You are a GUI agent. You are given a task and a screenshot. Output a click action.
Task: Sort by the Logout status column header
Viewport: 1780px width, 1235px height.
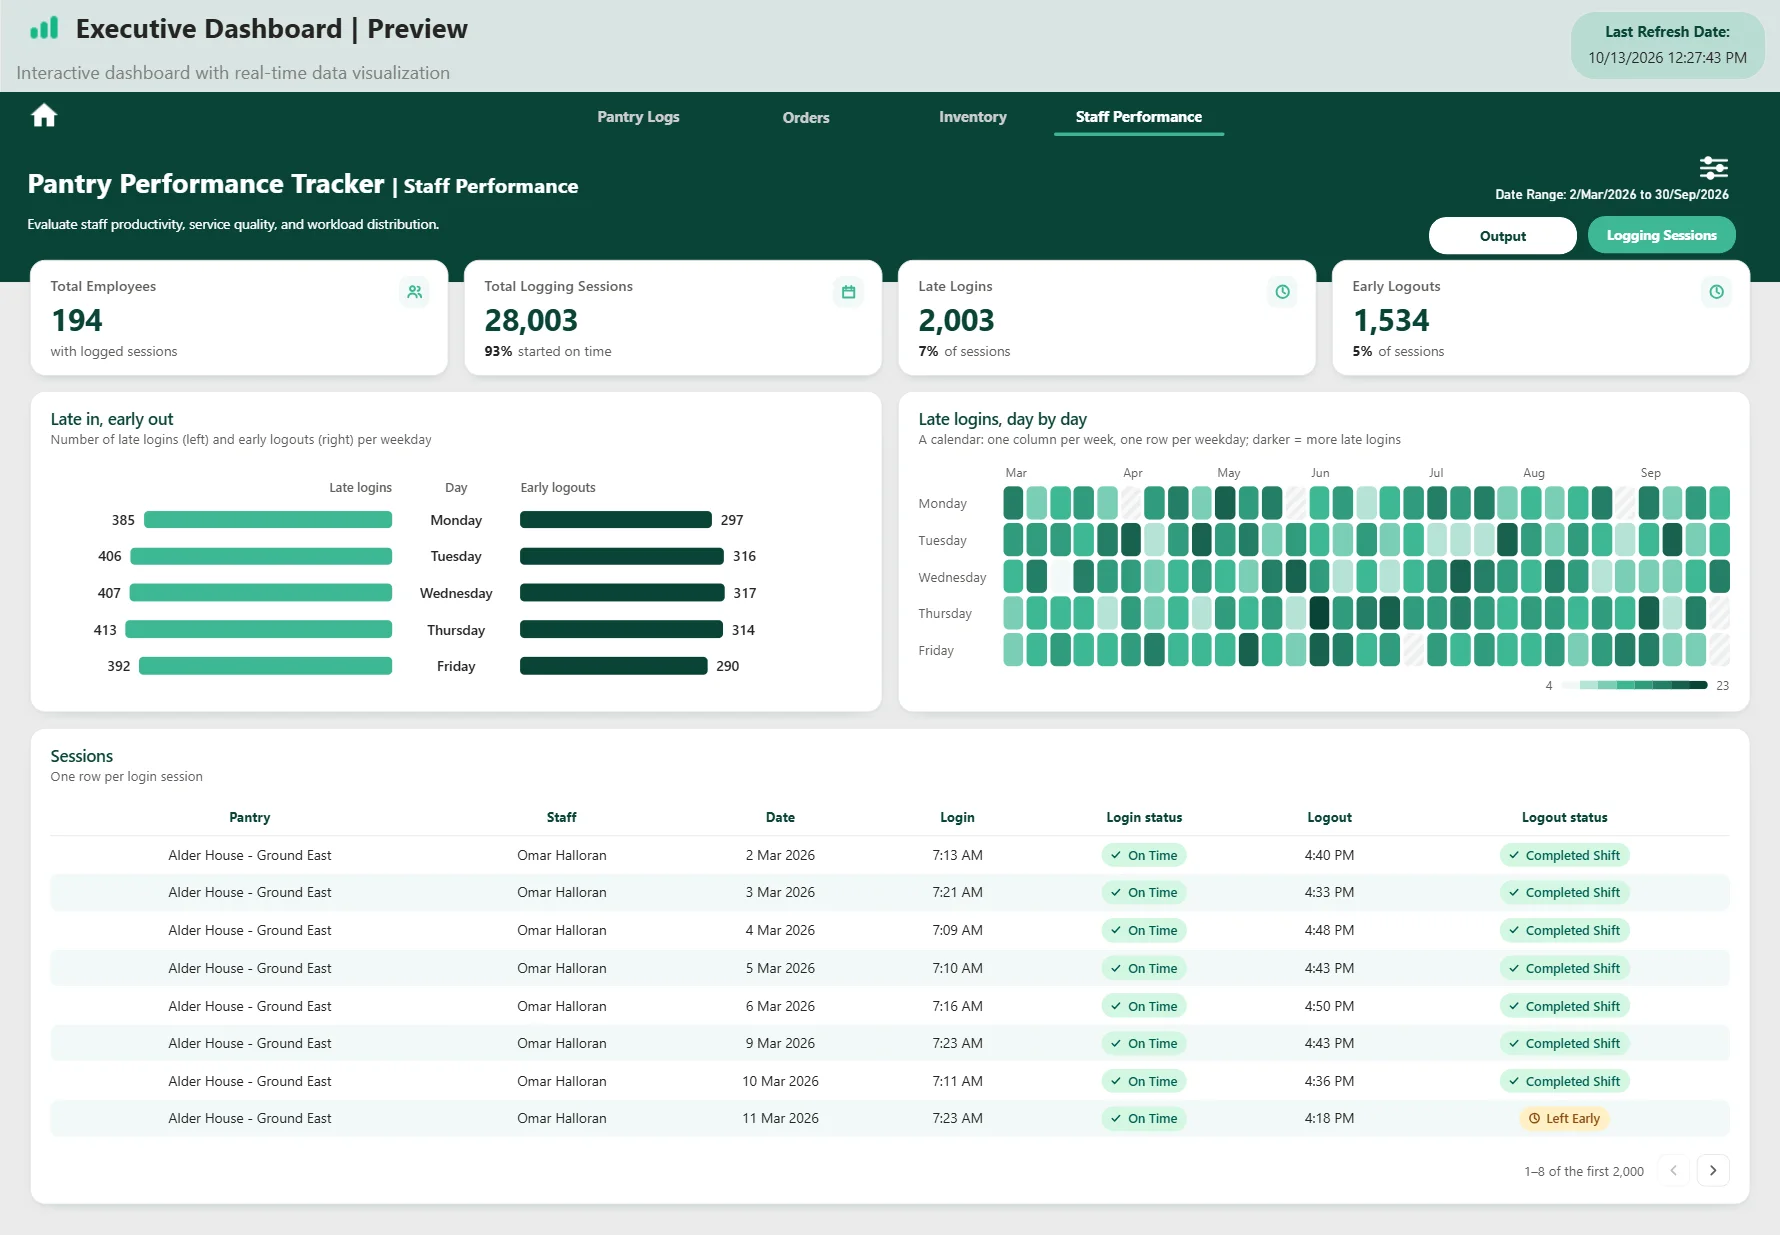1564,817
